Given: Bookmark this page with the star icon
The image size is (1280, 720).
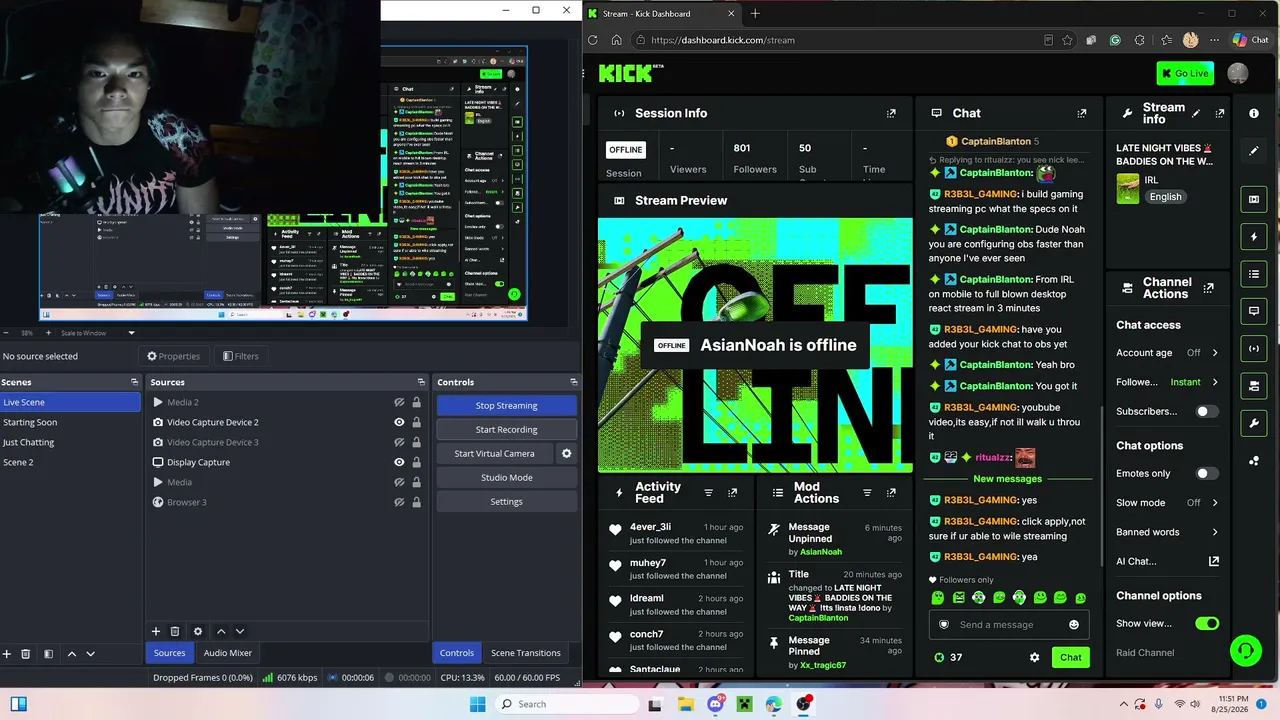Looking at the screenshot, I should click(1068, 40).
